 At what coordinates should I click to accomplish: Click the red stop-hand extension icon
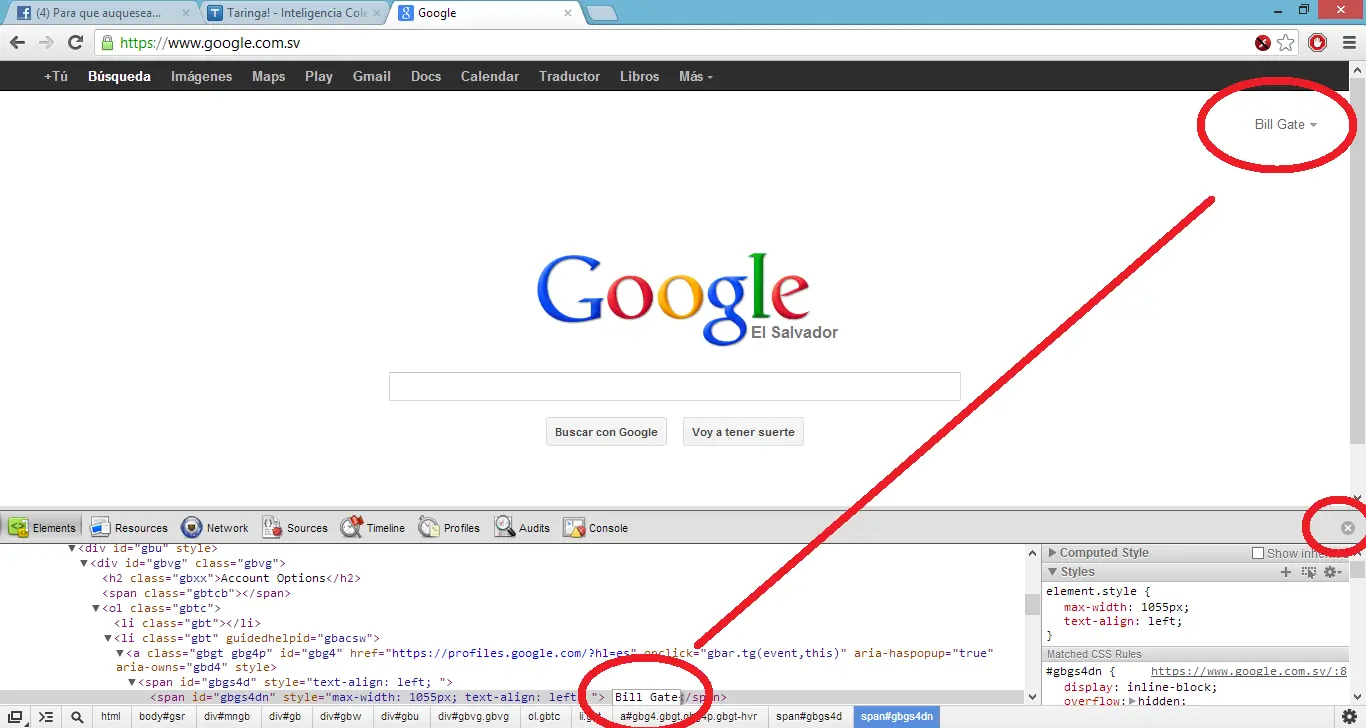(1317, 42)
